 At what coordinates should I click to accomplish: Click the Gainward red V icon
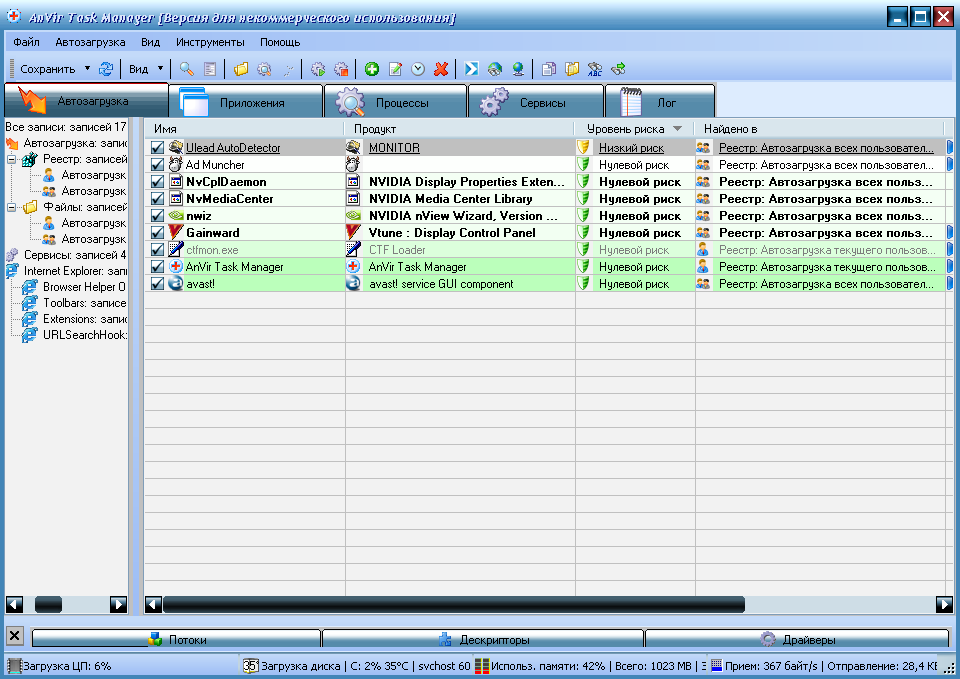pos(176,233)
